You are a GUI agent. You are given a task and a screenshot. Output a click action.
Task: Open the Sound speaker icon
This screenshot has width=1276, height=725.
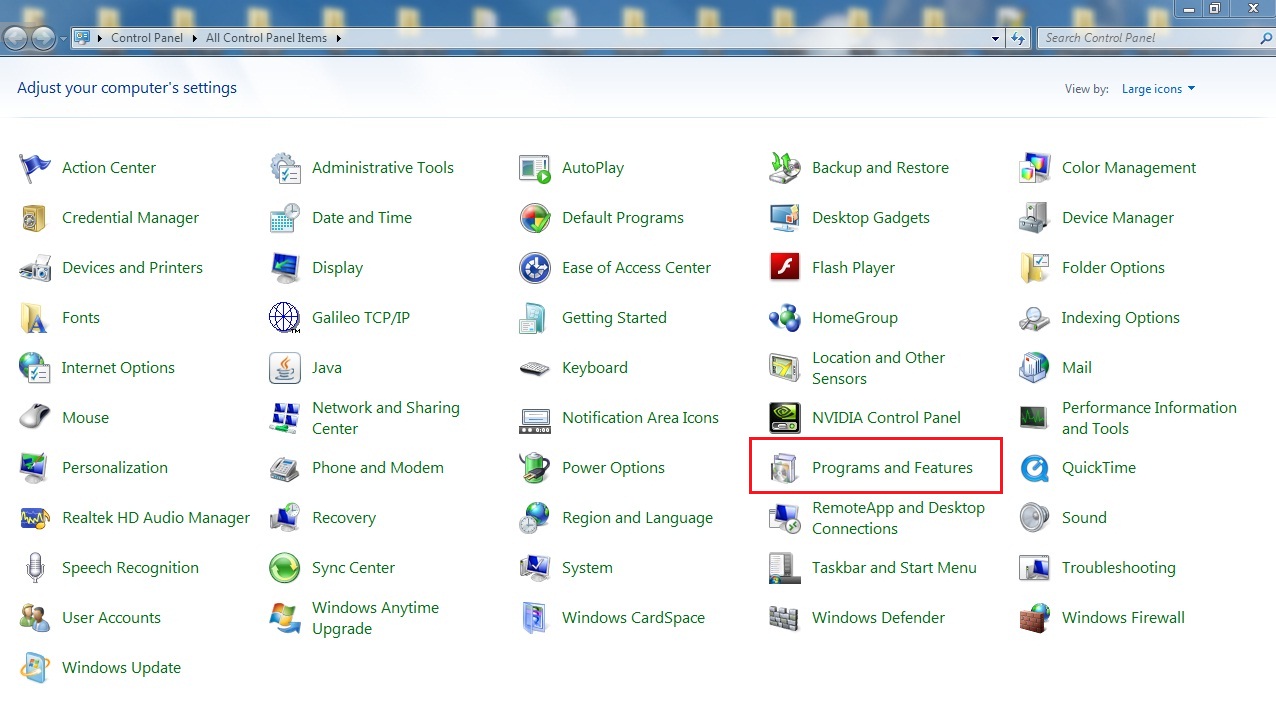1035,518
